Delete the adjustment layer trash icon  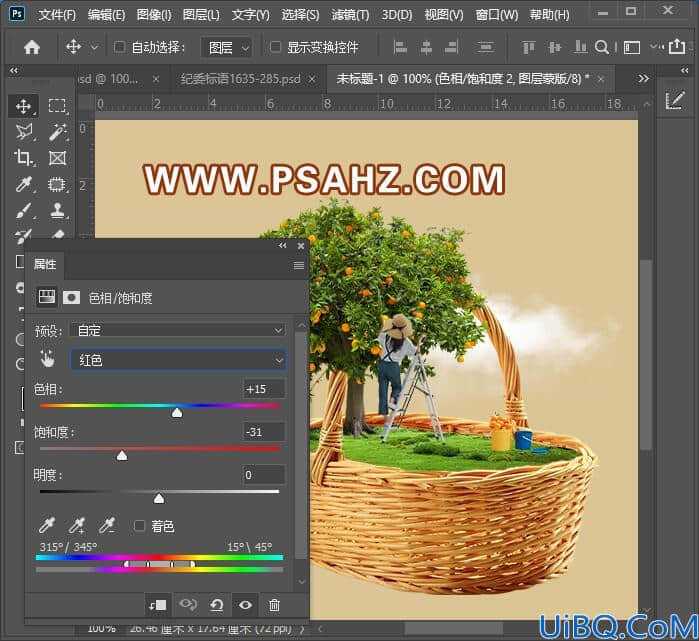pyautogui.click(x=275, y=605)
